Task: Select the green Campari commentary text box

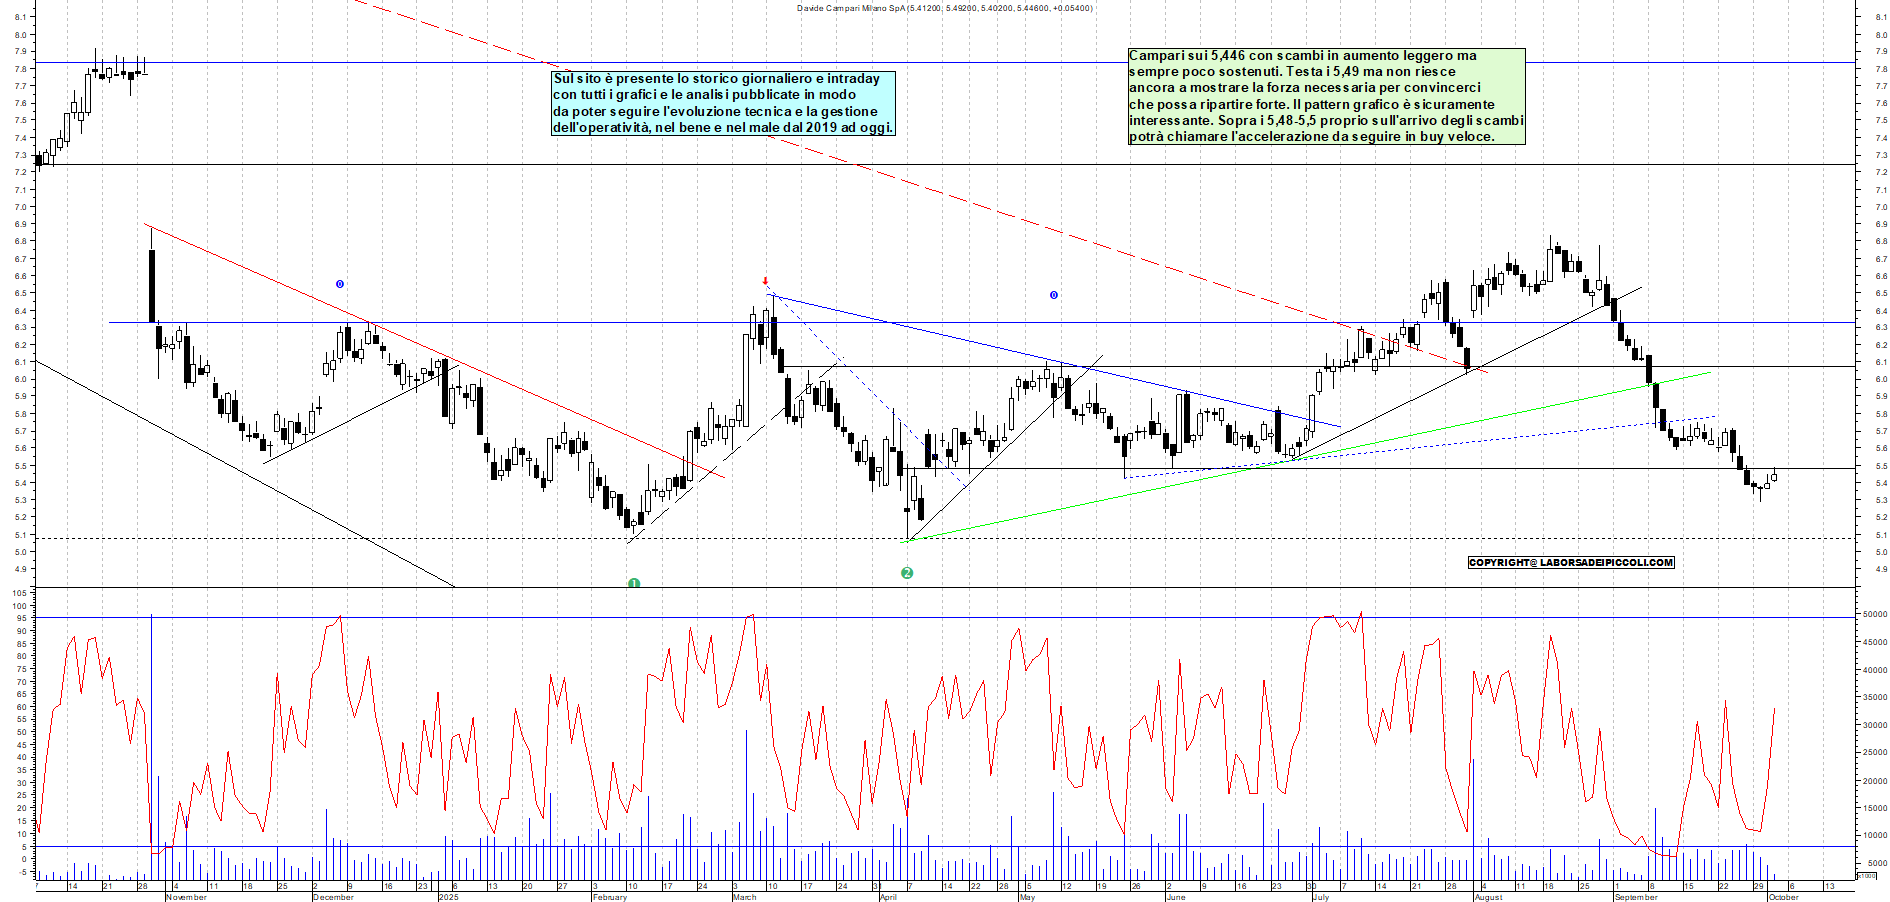Action: [x=1326, y=96]
